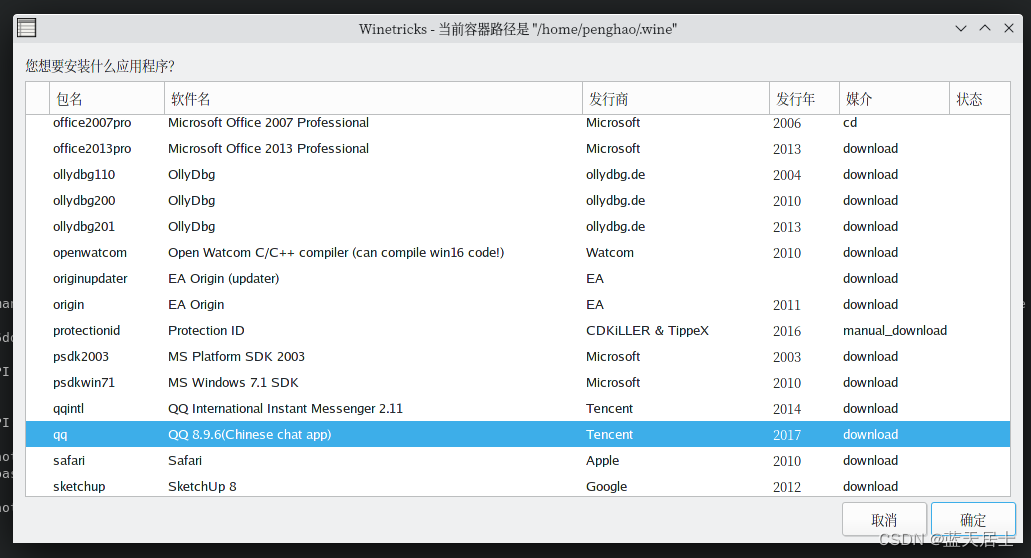Screen dimensions: 1031x558
Task: Click Microsoft Office 2013 Professional title
Action: [268, 149]
